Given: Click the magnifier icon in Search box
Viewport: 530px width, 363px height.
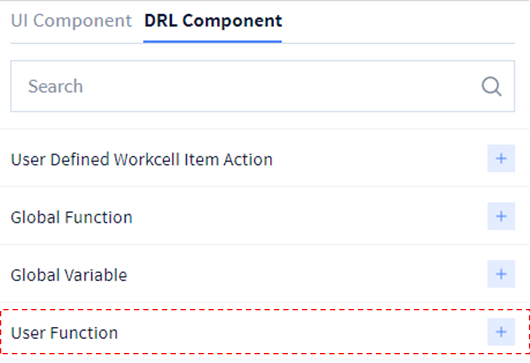Looking at the screenshot, I should point(491,87).
